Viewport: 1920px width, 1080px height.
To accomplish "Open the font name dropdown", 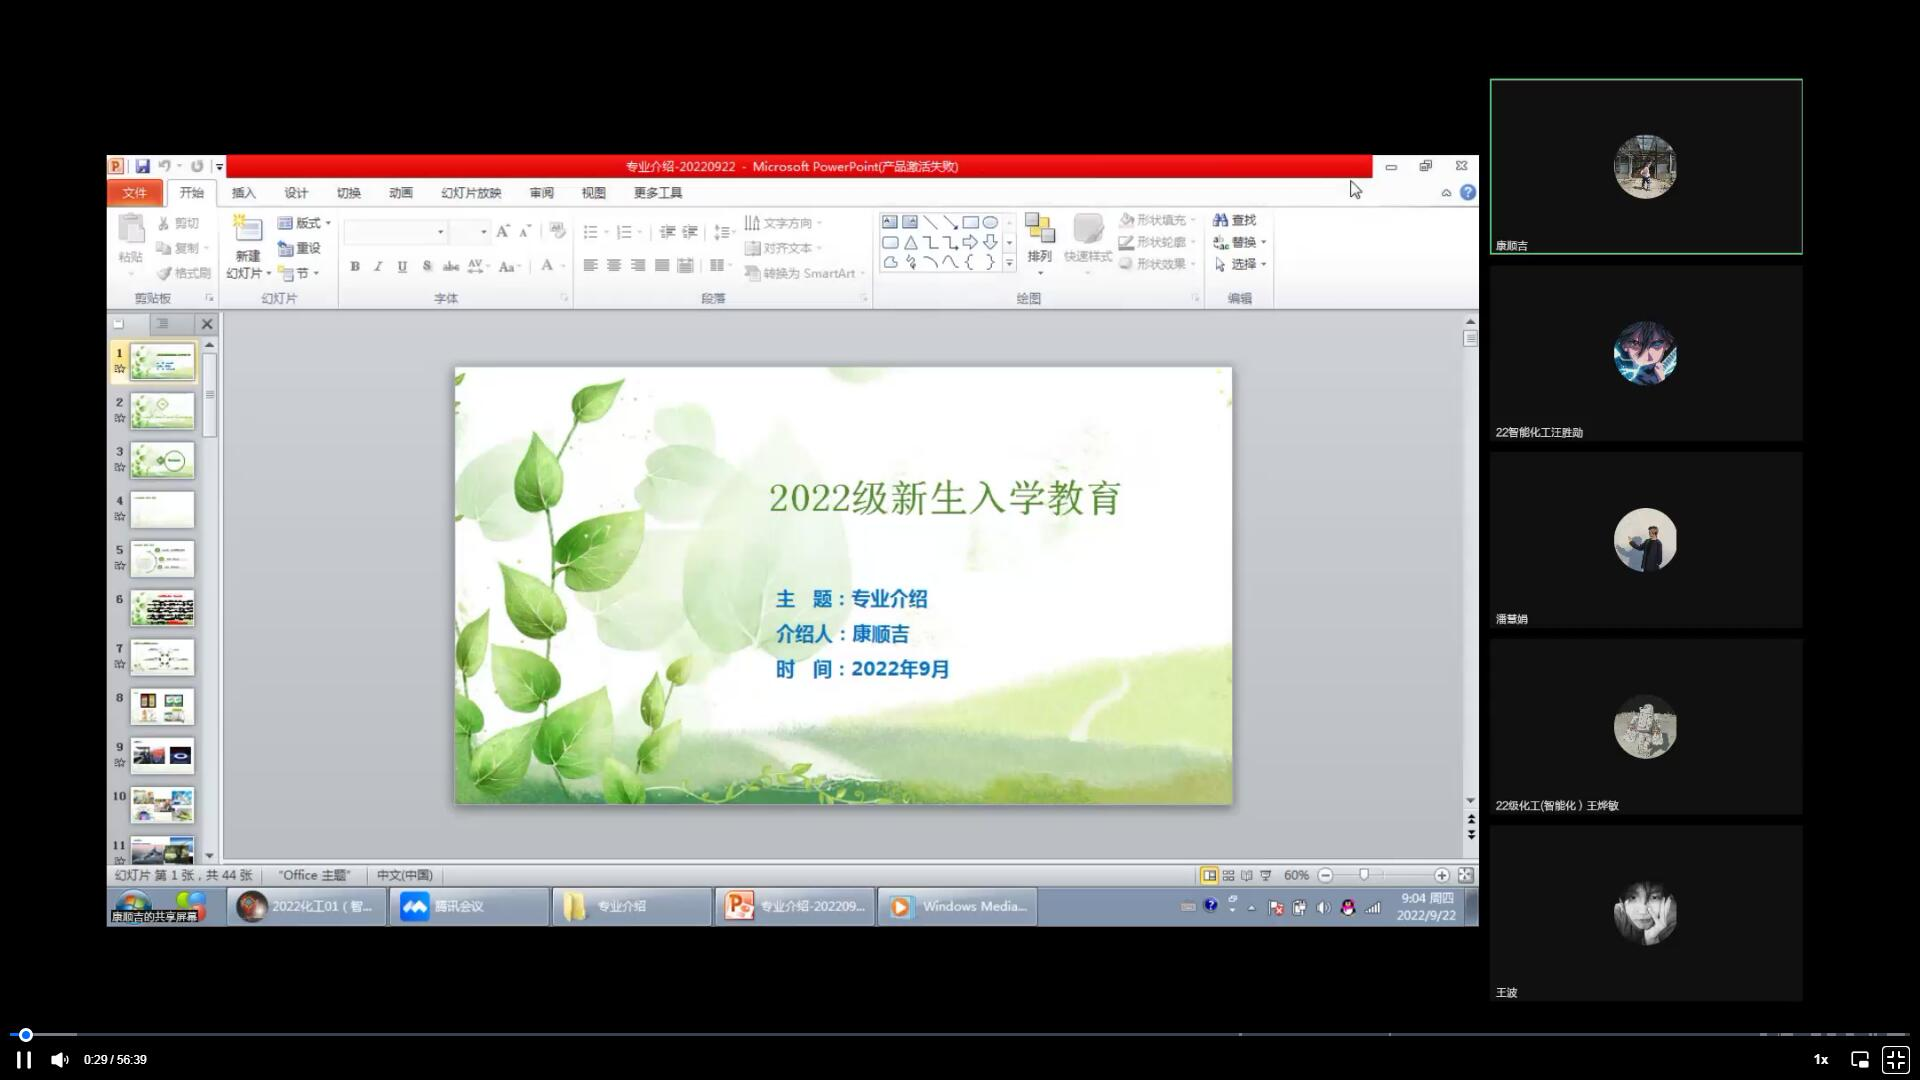I will pos(440,232).
